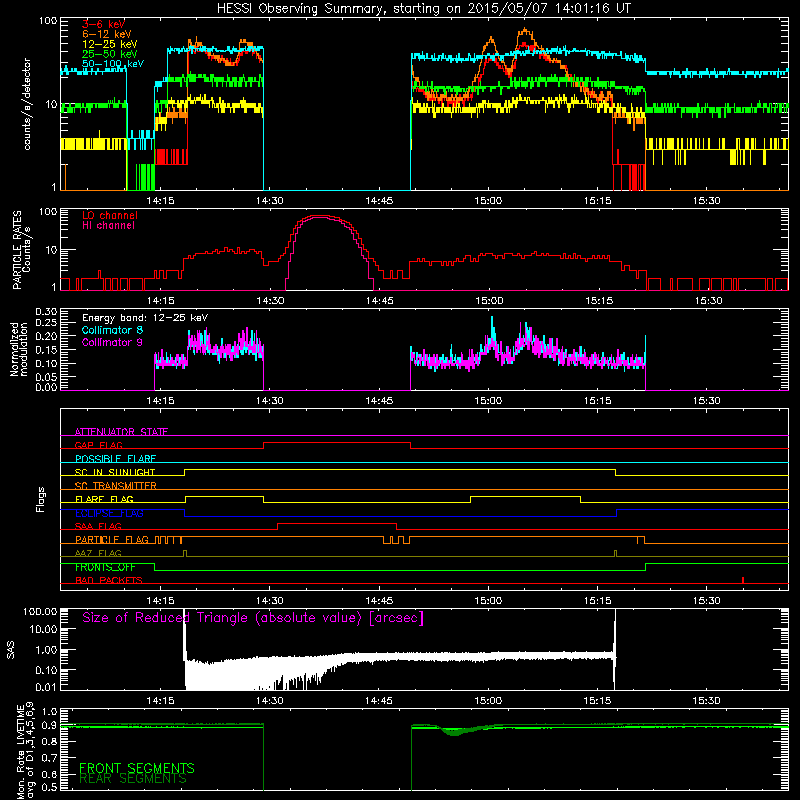800x800 pixels.
Task: Click the BAD PACKETS flag label
Action: click(109, 580)
